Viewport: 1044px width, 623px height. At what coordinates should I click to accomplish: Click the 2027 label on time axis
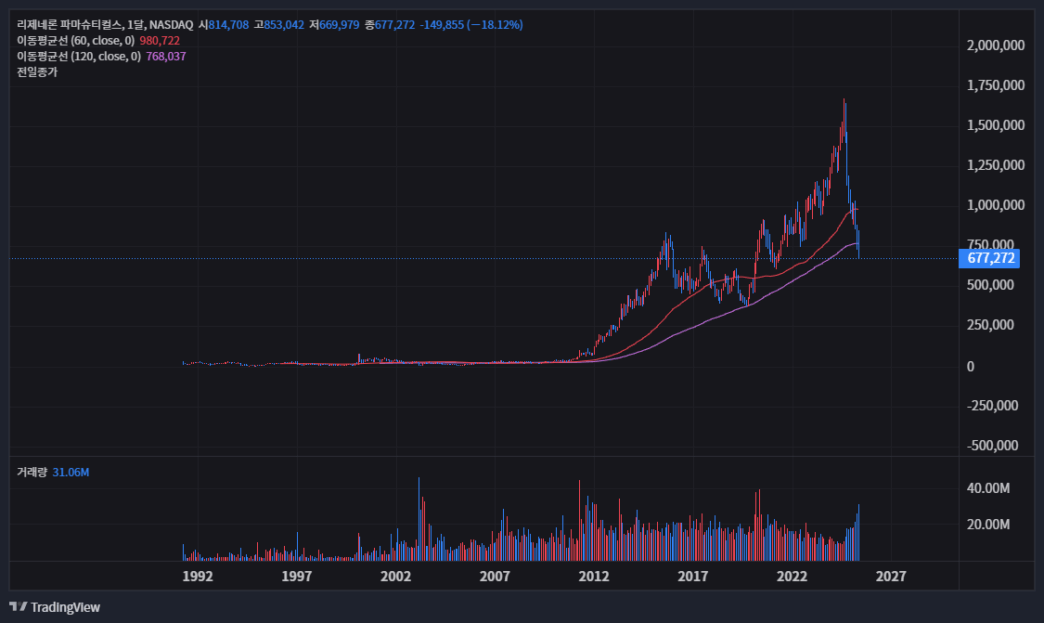[891, 576]
